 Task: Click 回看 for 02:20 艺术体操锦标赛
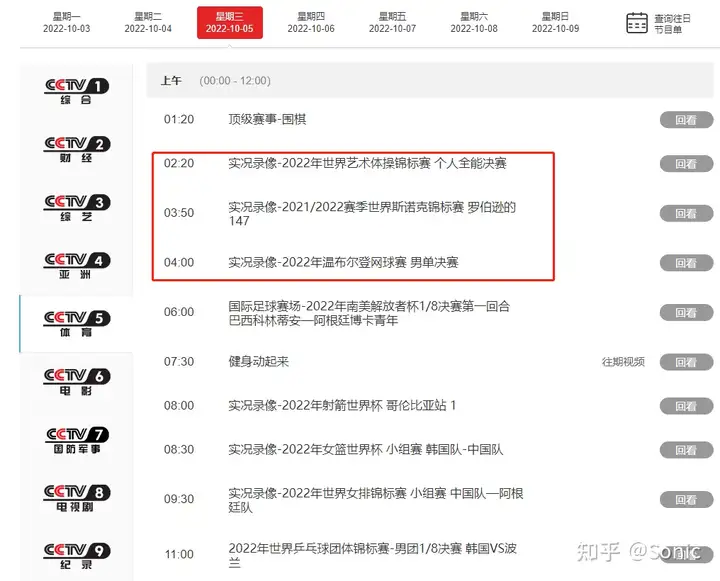tap(686, 164)
